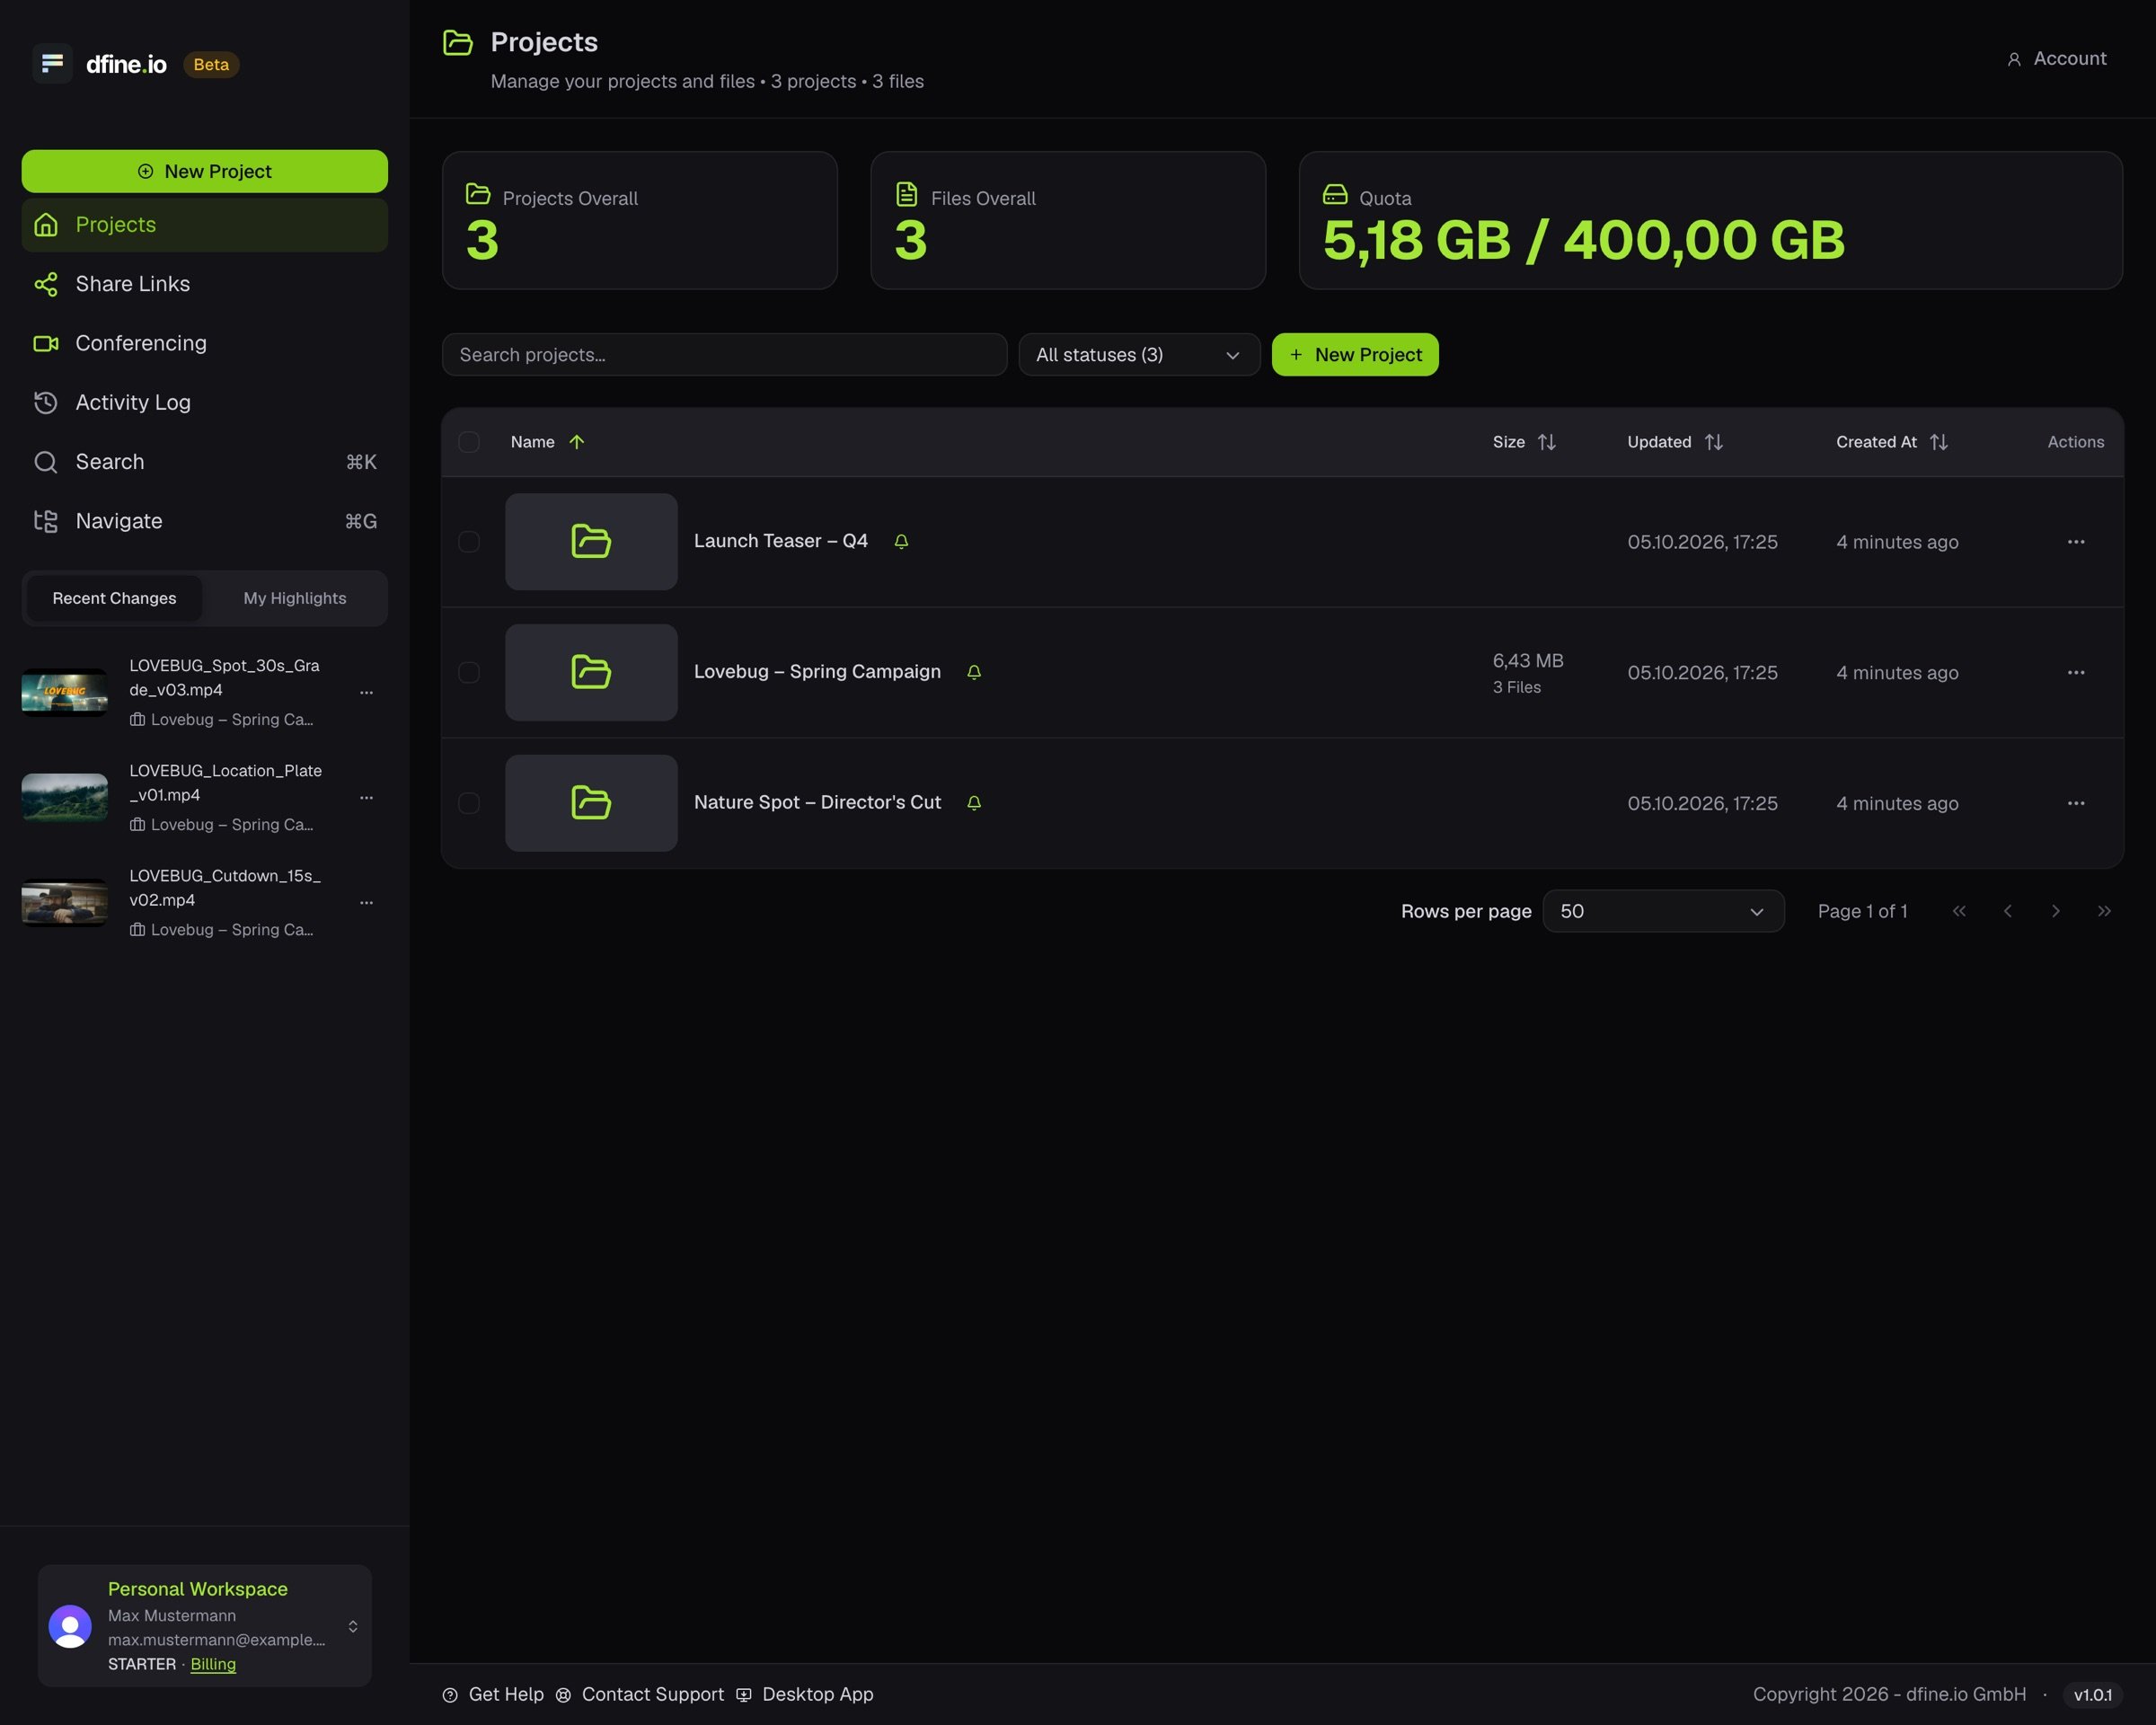Sort table by Created At column
Viewport: 2156px width, 1725px height.
[x=1891, y=442]
